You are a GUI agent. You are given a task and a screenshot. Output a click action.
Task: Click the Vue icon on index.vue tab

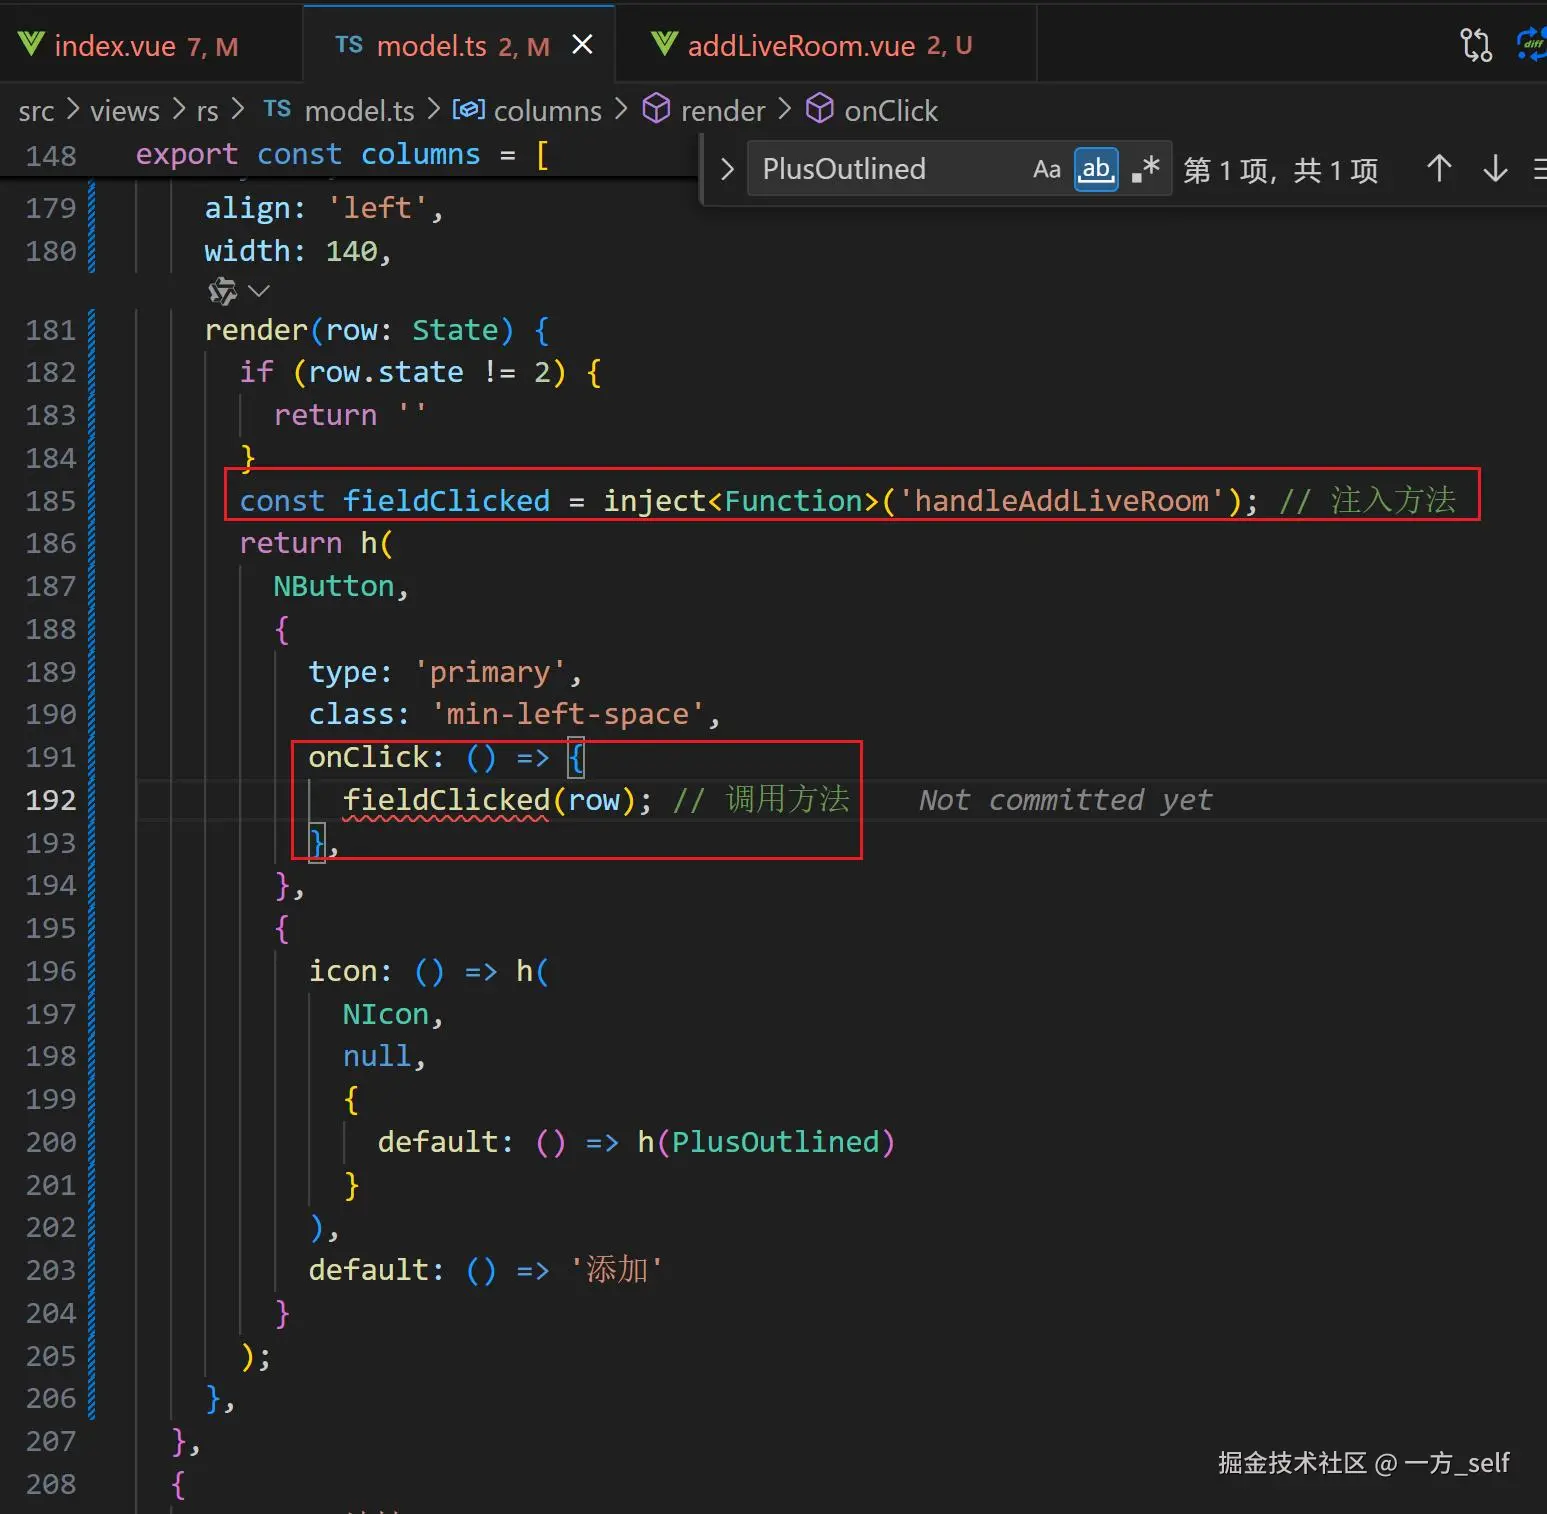31,44
